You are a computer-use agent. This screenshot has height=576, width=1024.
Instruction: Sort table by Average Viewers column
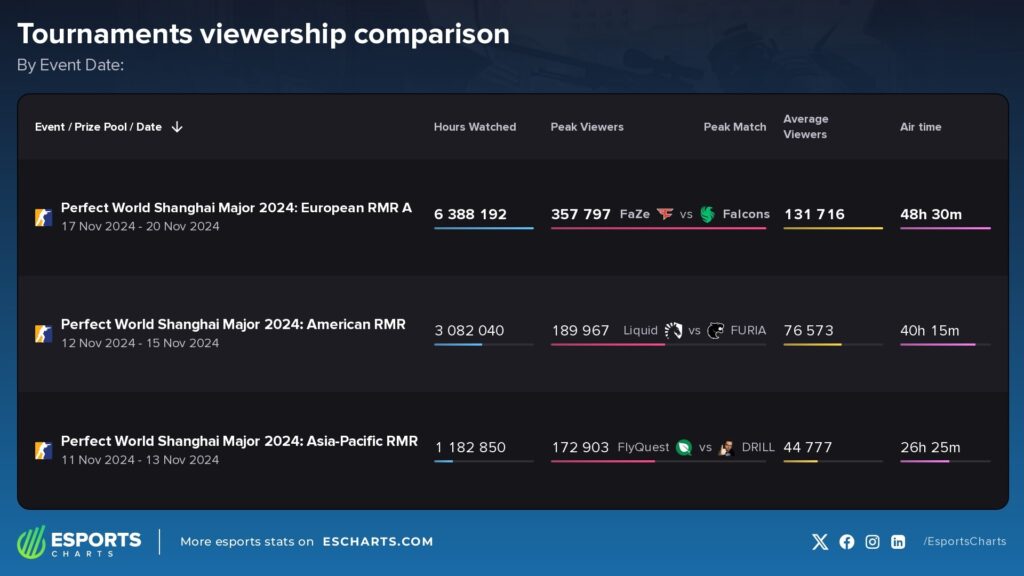(806, 127)
